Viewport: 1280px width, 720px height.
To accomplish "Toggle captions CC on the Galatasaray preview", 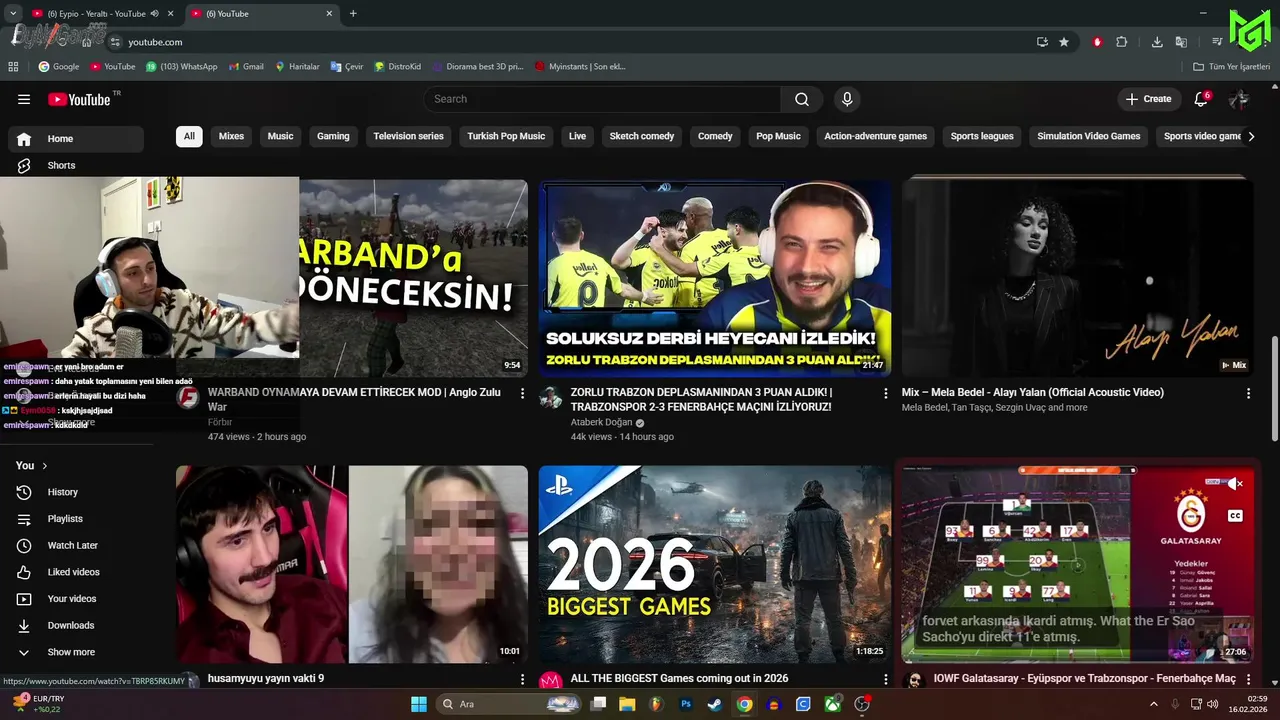I will [x=1235, y=516].
